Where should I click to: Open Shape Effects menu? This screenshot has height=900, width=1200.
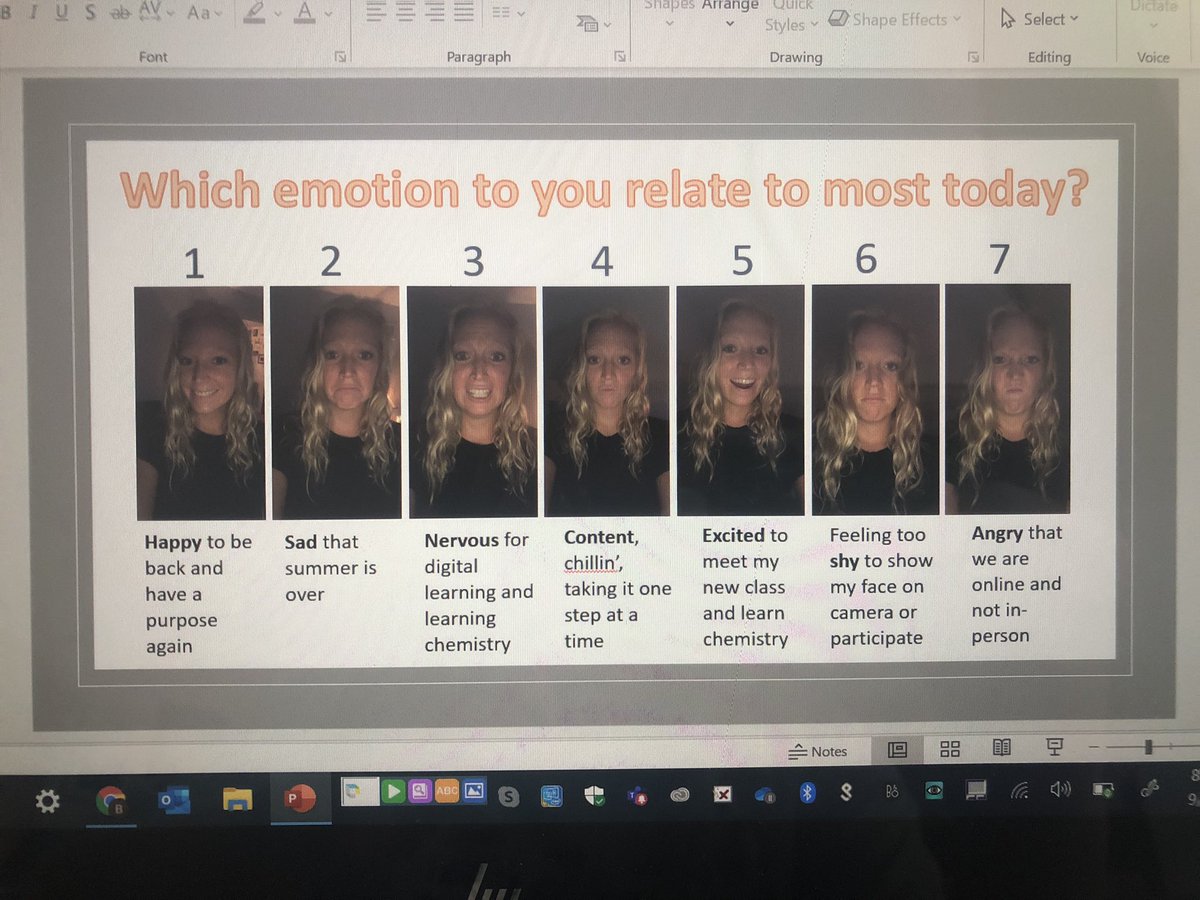(896, 19)
